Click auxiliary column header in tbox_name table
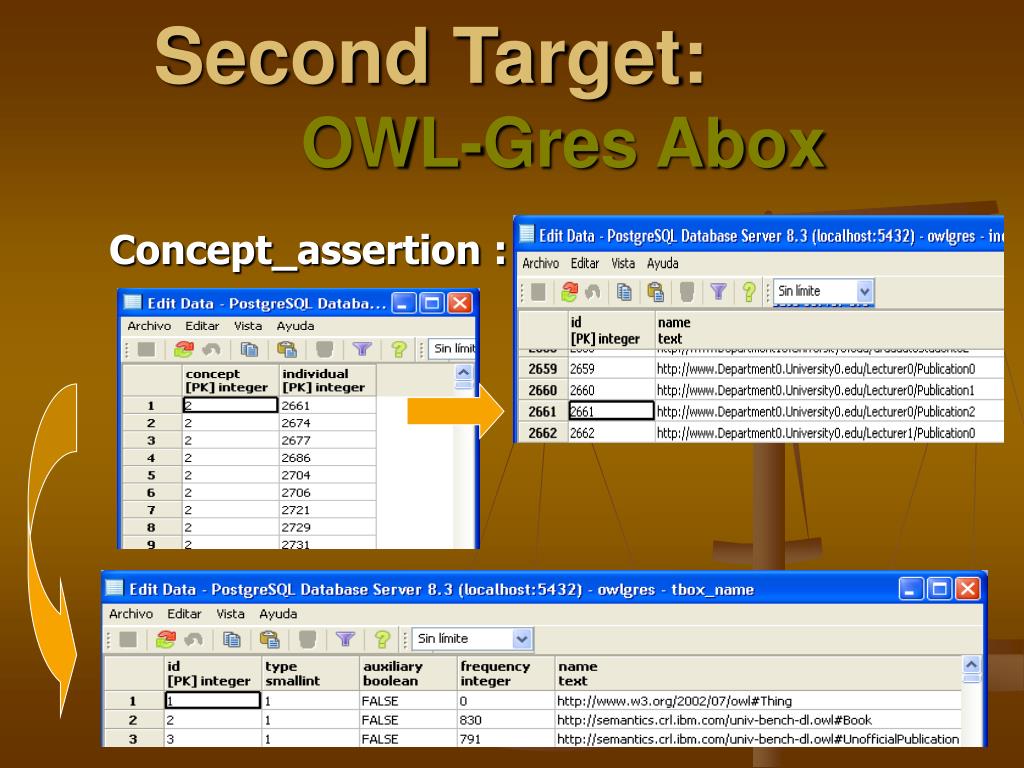1024x768 pixels. (408, 673)
